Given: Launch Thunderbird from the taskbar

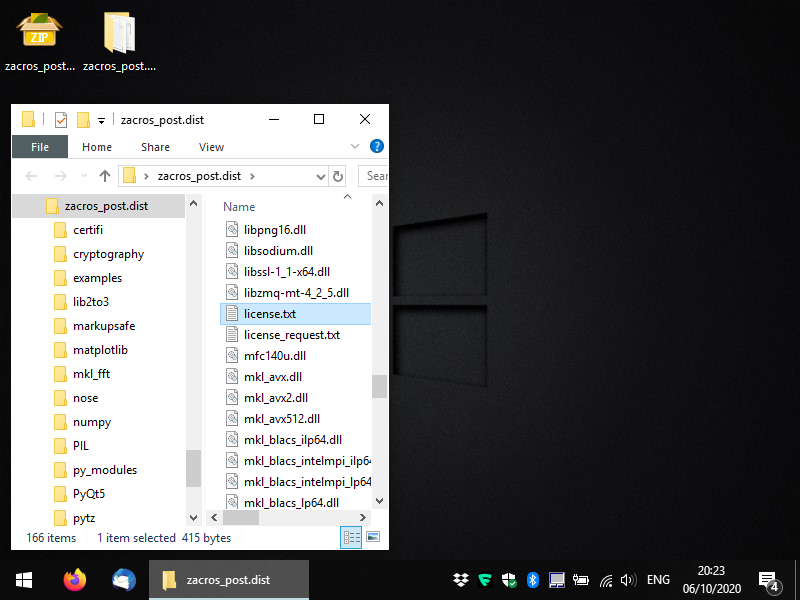Looking at the screenshot, I should (124, 580).
